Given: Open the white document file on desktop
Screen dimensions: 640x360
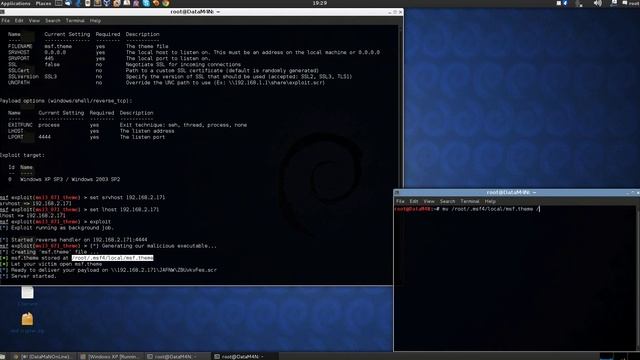Looking at the screenshot, I should point(27,292).
